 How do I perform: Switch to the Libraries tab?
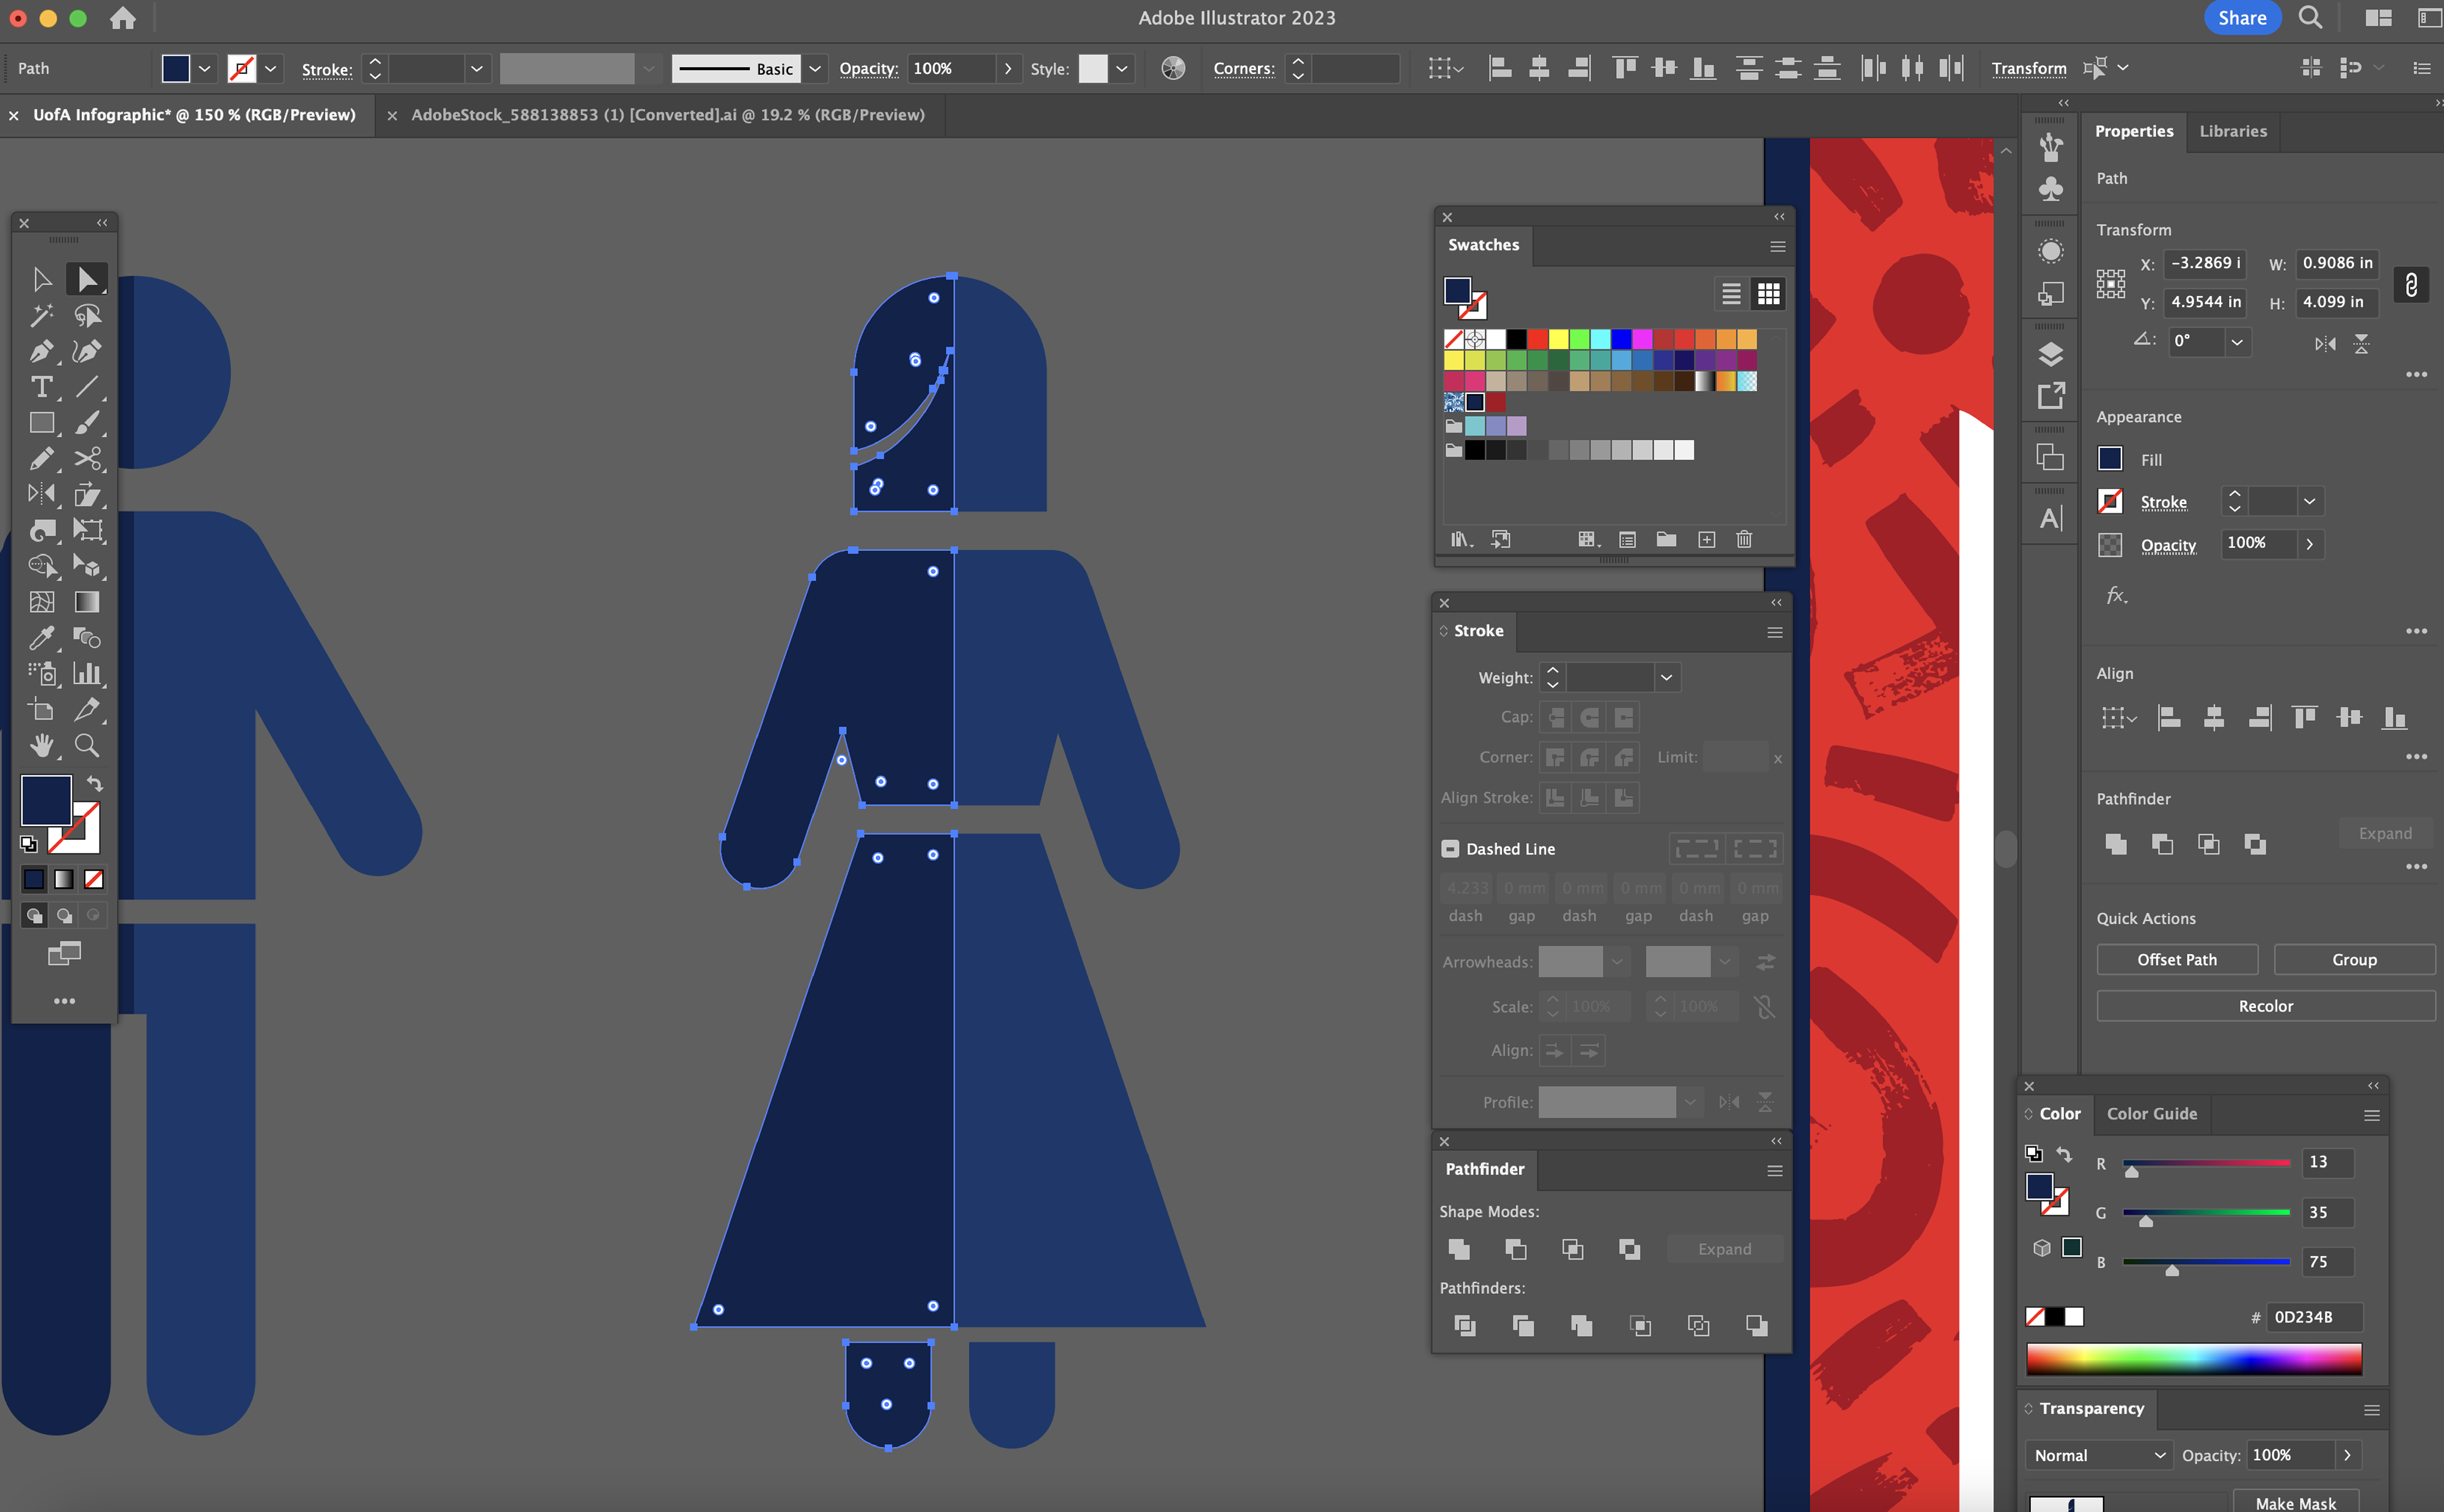[2232, 131]
